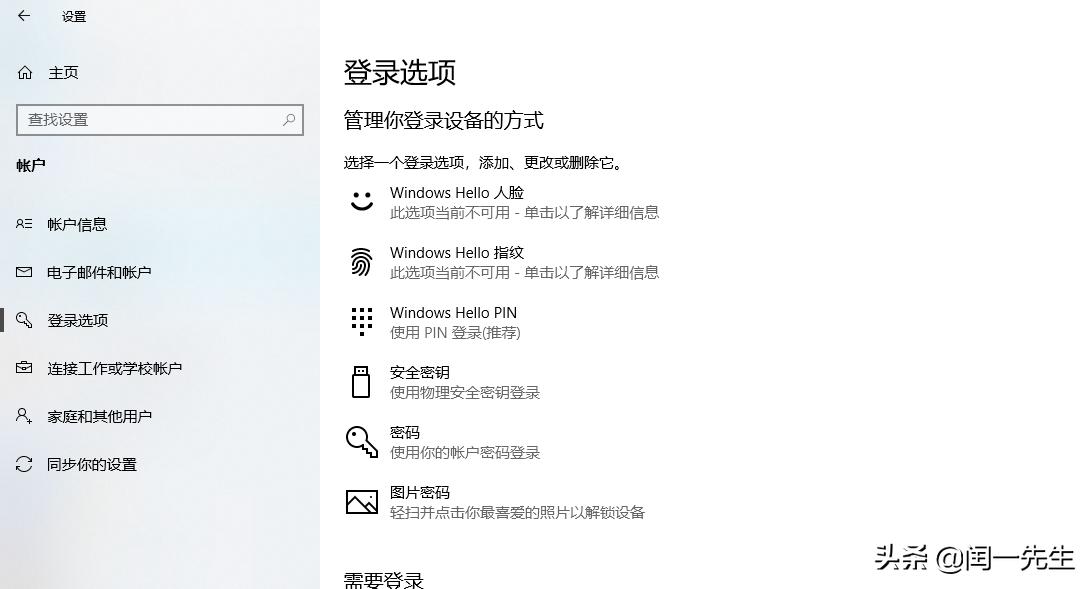Open the 帐户信息 sidebar page
The width and height of the screenshot is (1092, 589).
pyautogui.click(x=80, y=224)
